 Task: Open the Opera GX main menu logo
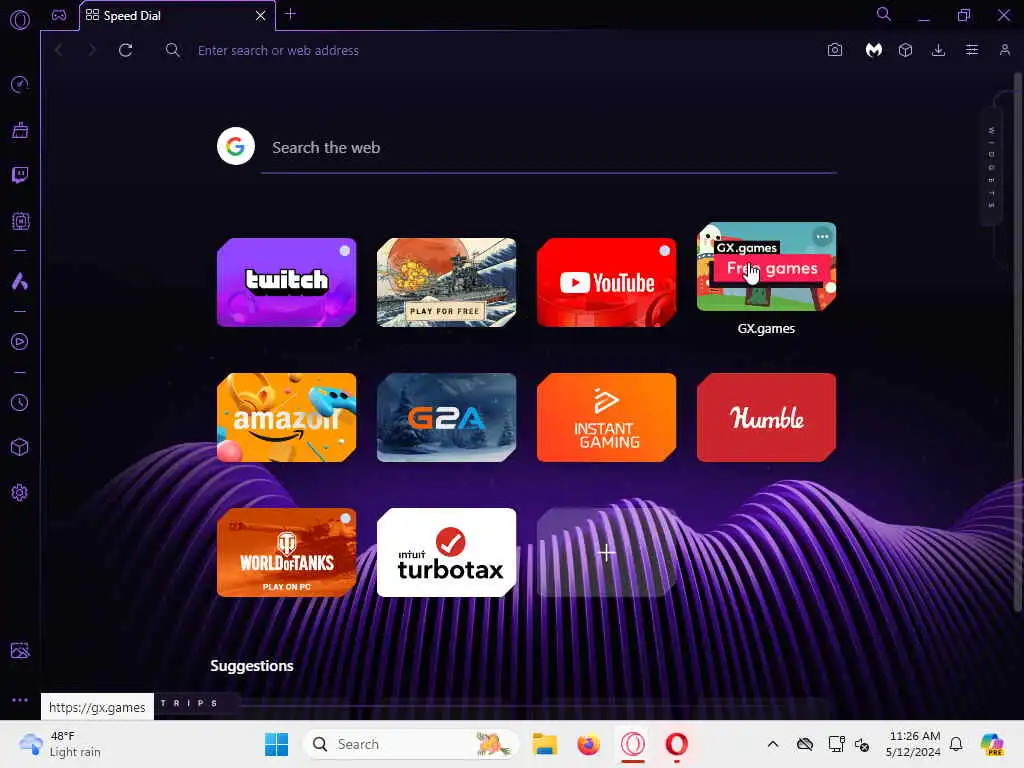[x=20, y=20]
